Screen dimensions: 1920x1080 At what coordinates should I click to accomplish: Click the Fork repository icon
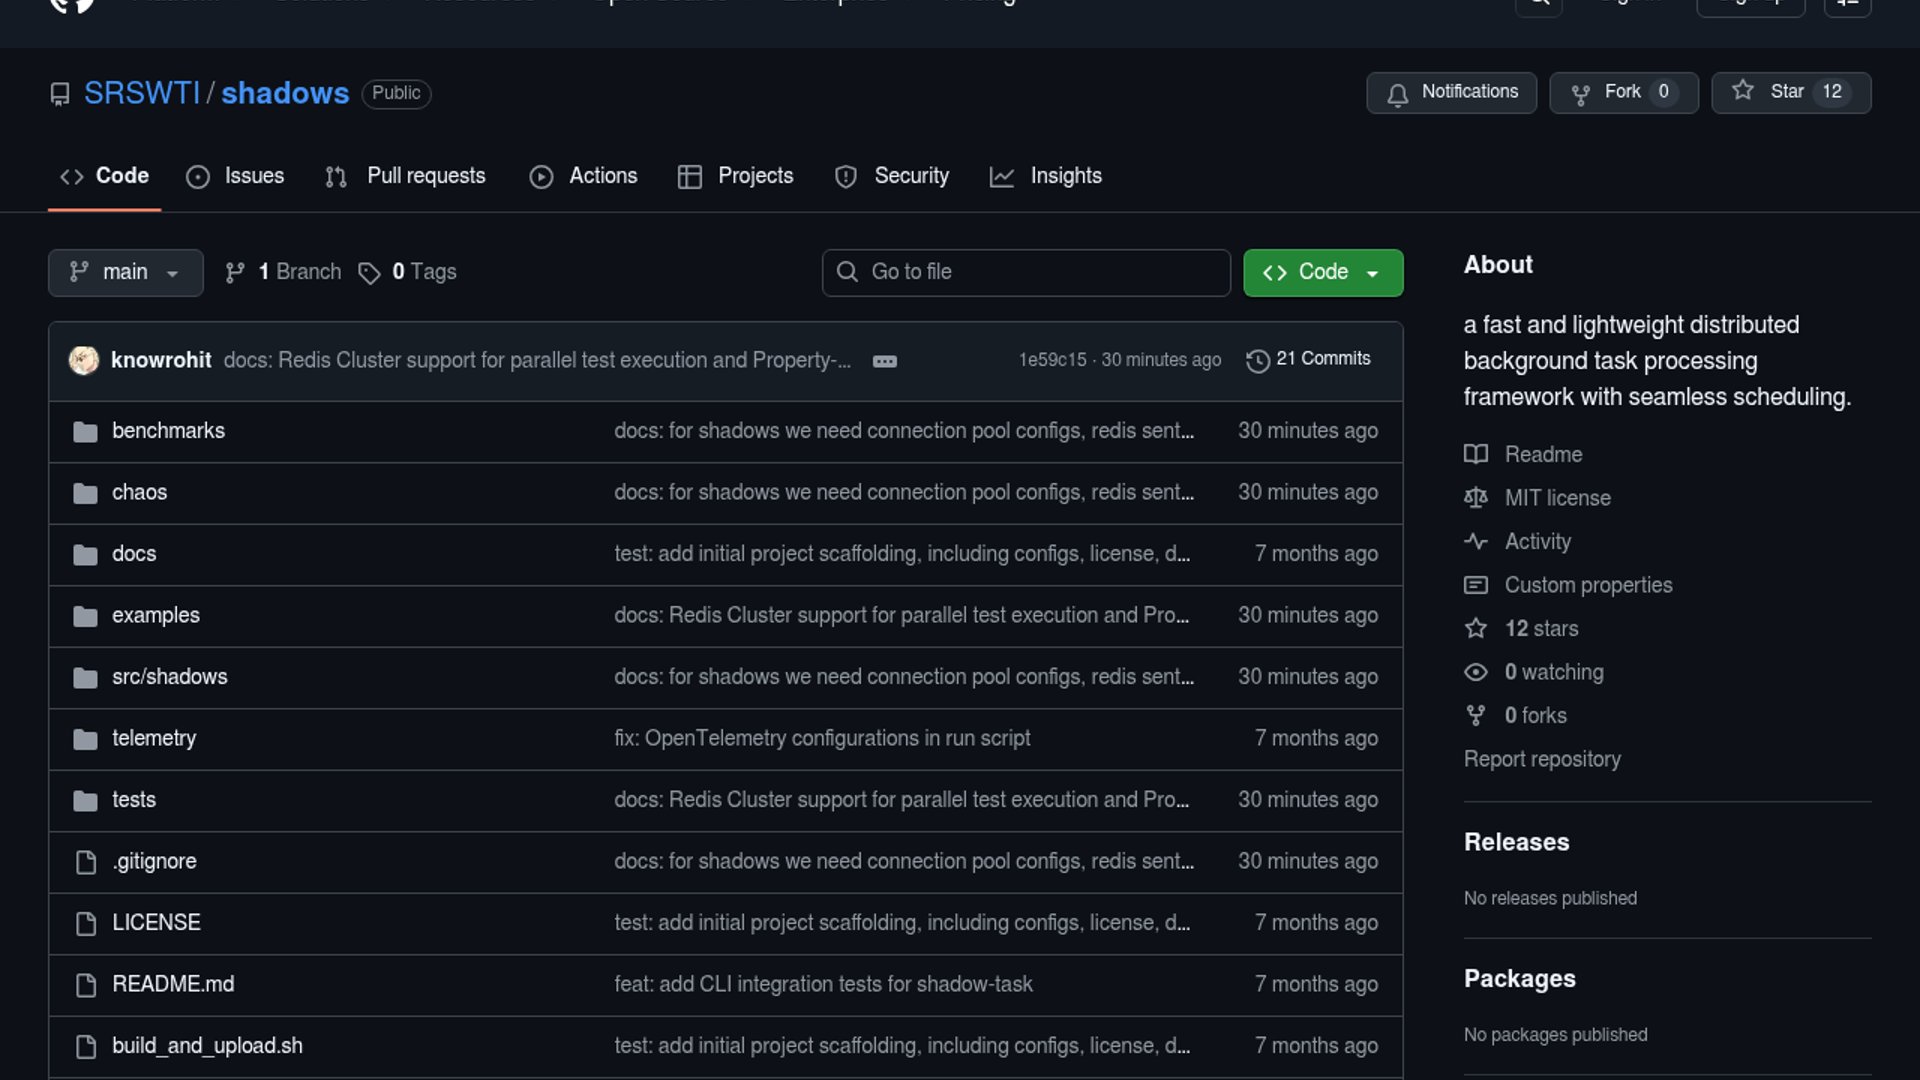(1580, 94)
